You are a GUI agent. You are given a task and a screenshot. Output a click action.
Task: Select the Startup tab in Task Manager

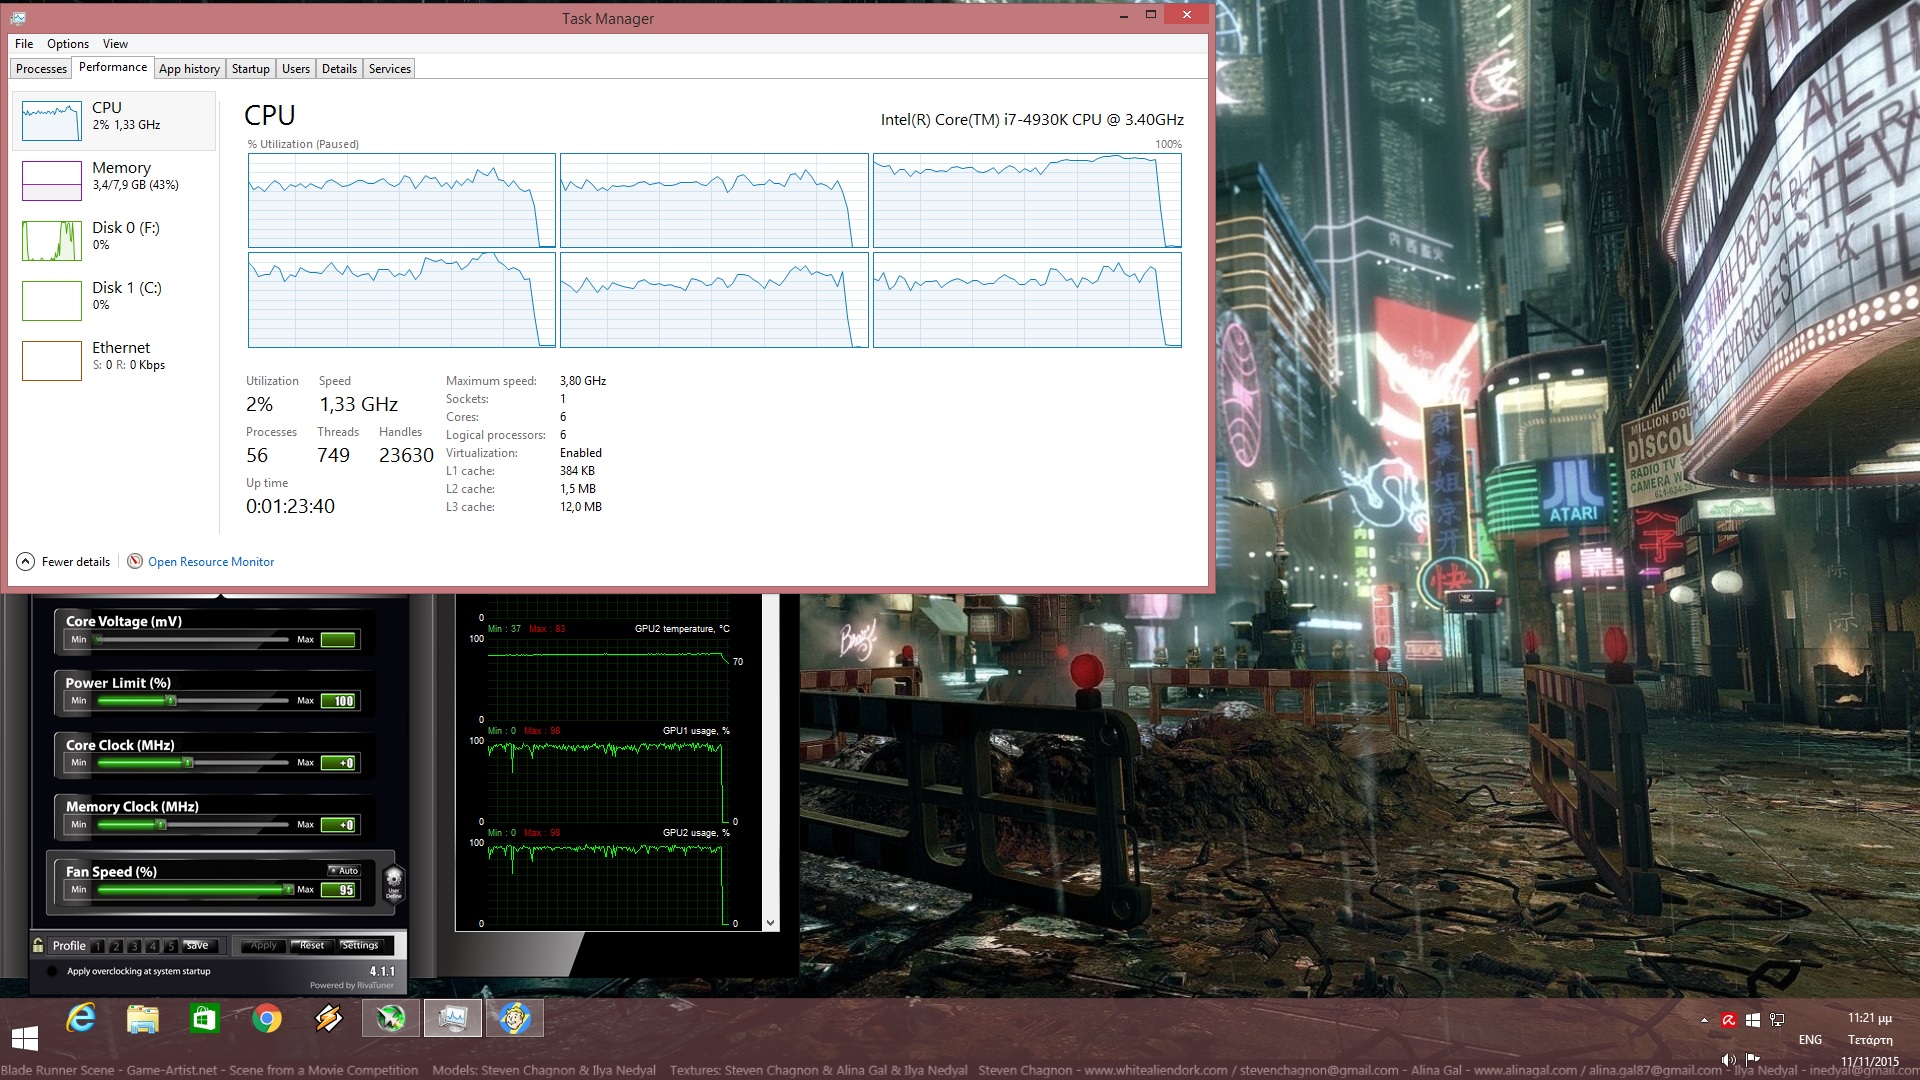pyautogui.click(x=251, y=69)
